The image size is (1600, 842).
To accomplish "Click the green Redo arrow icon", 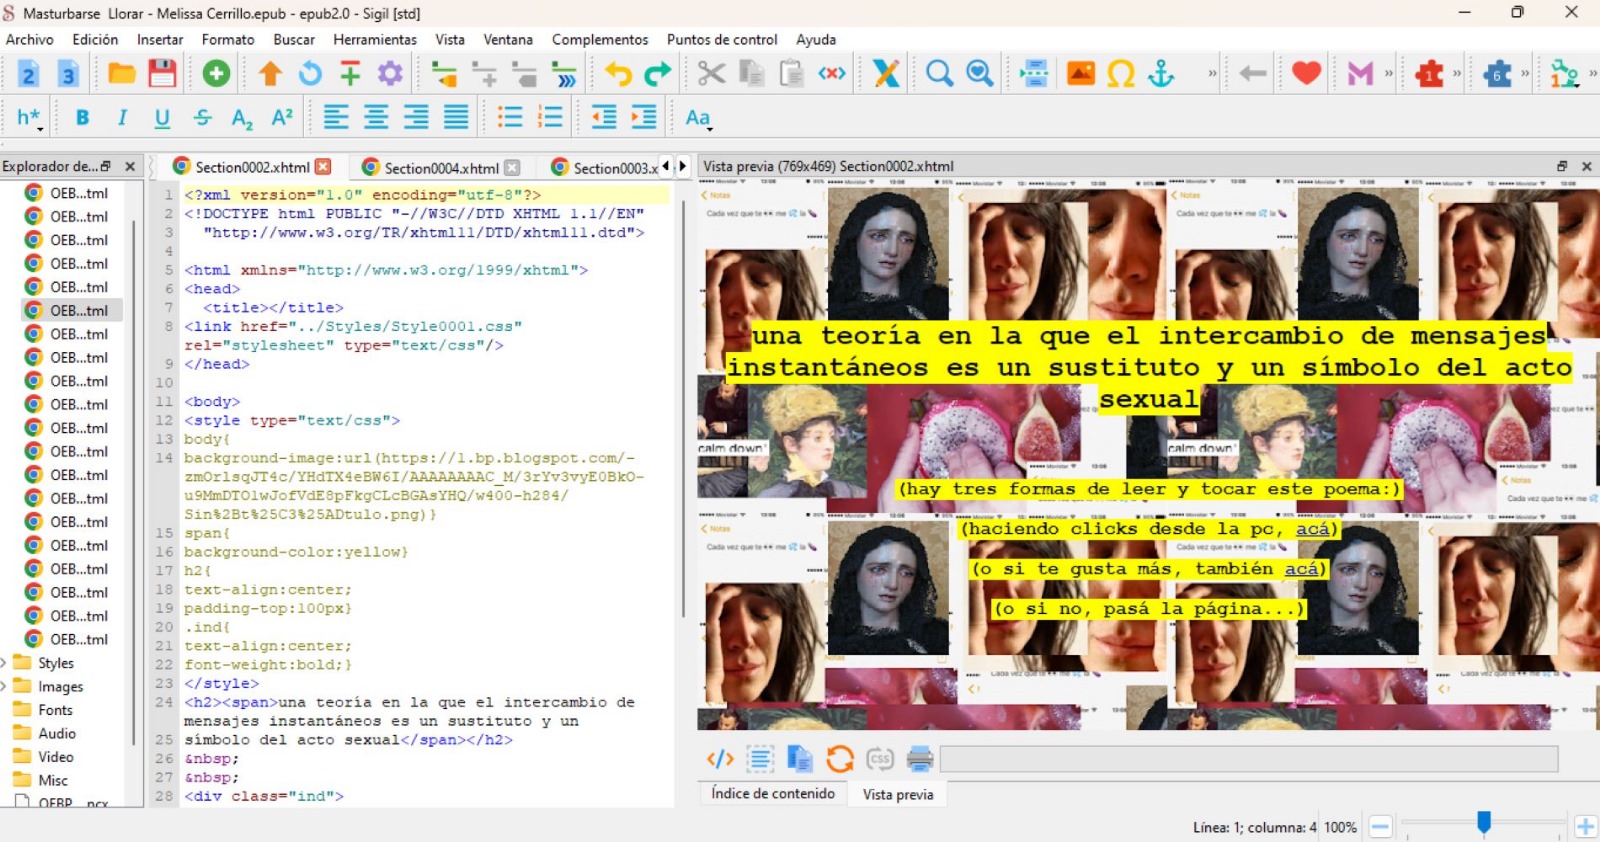I will pyautogui.click(x=657, y=73).
